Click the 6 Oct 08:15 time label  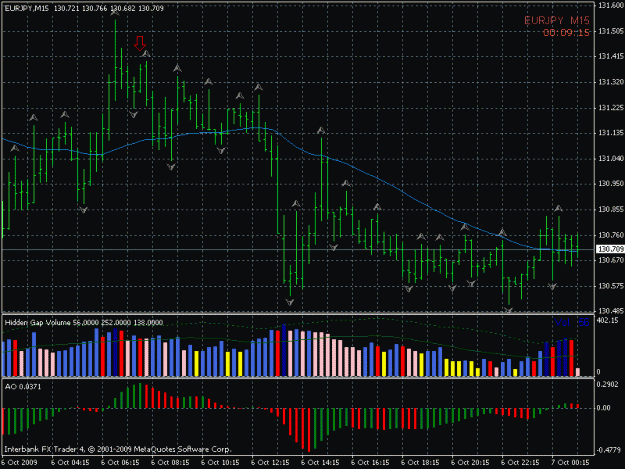pyautogui.click(x=170, y=463)
